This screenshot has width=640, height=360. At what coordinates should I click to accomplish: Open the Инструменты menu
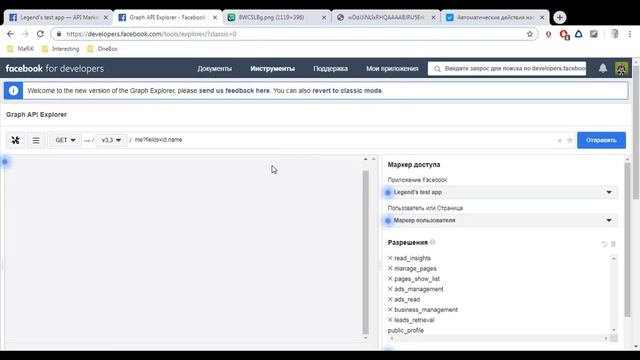pyautogui.click(x=273, y=69)
